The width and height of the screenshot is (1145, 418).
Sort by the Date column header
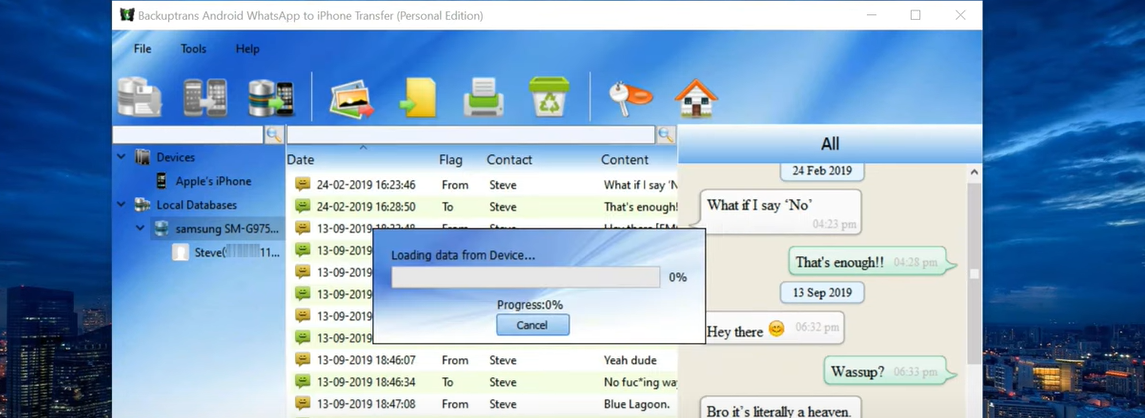[x=300, y=160]
